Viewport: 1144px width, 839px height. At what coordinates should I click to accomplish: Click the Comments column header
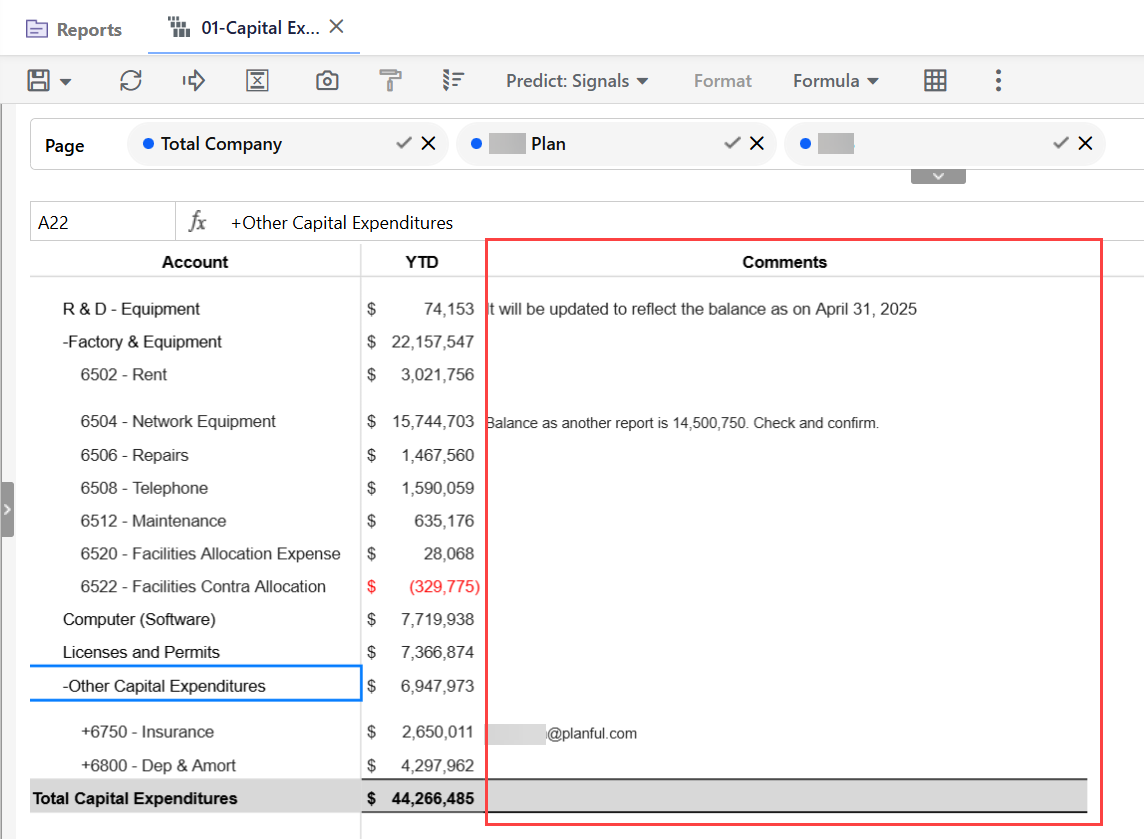click(784, 262)
